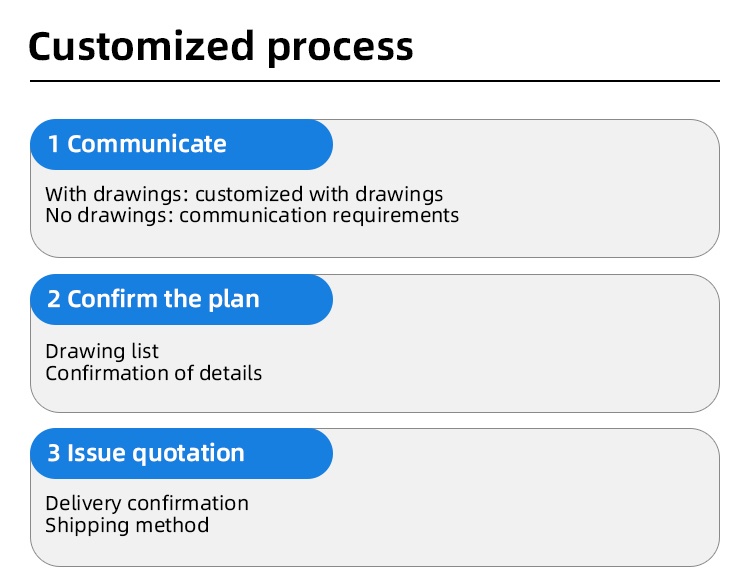The width and height of the screenshot is (750, 572).
Task: Click the number 1 in Communicate header
Action: click(54, 144)
